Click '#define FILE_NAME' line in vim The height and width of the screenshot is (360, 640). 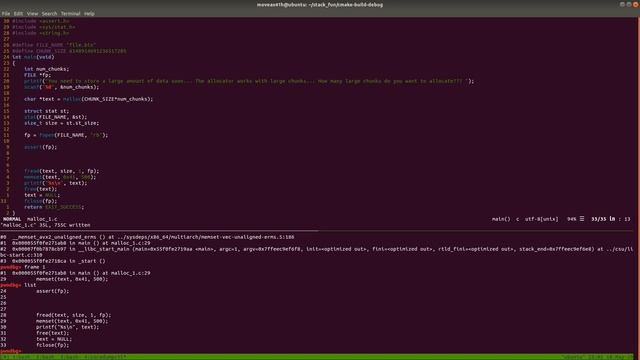click(x=54, y=45)
